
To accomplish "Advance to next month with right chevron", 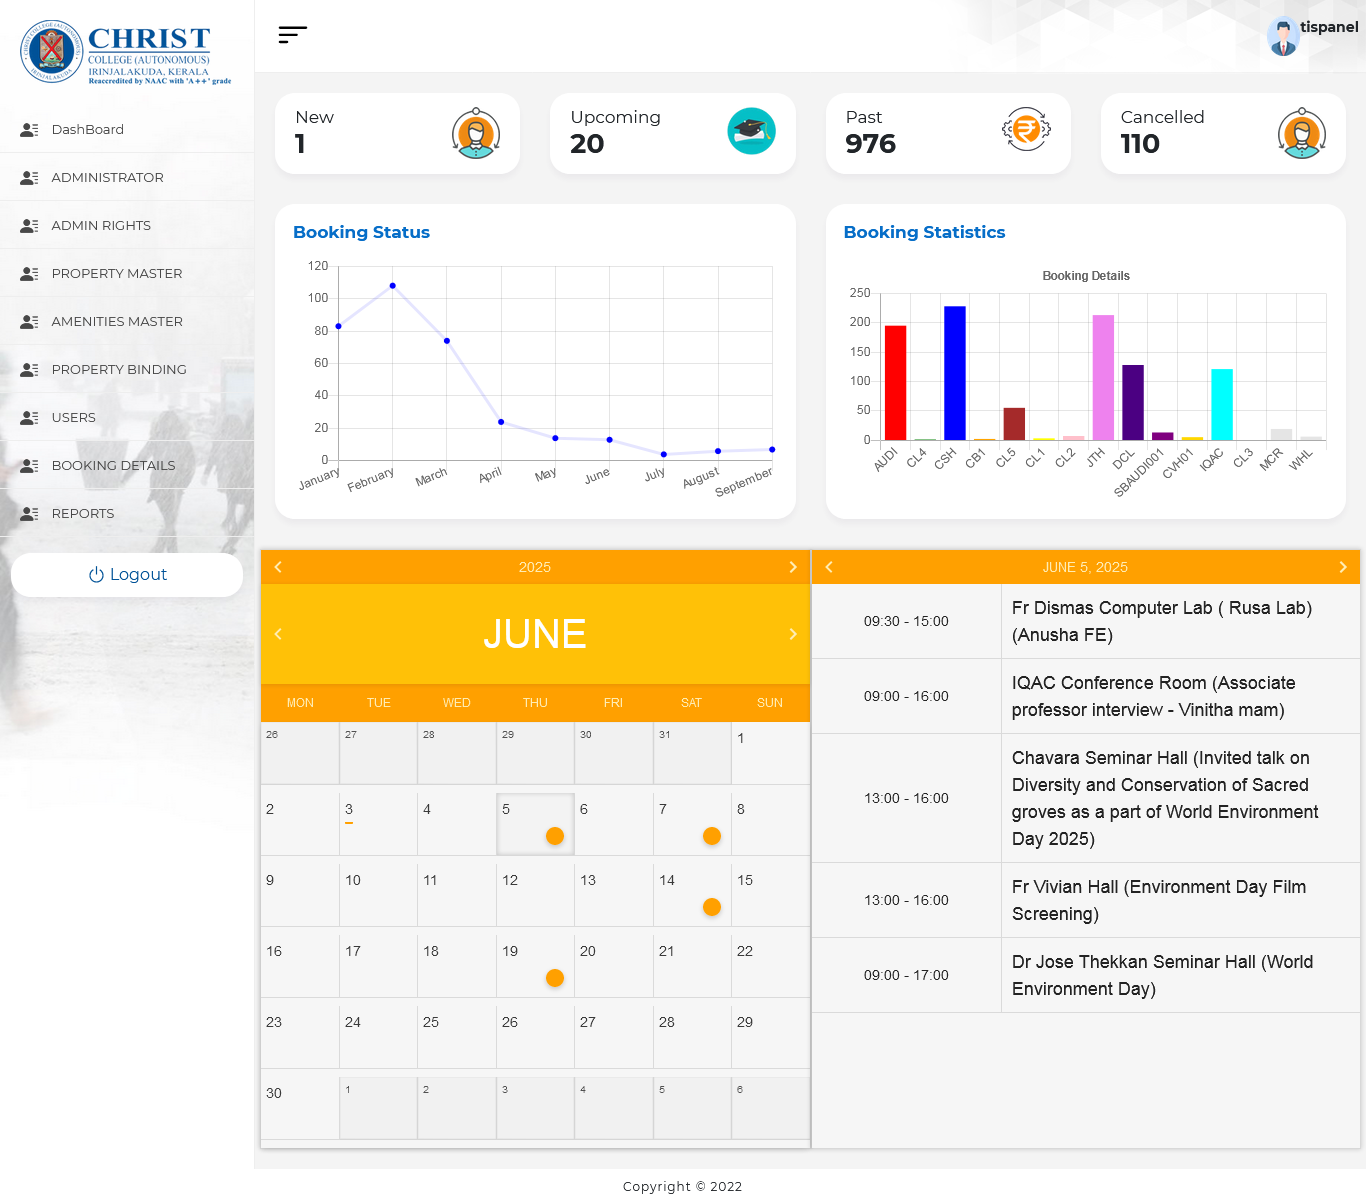I will pos(793,633).
